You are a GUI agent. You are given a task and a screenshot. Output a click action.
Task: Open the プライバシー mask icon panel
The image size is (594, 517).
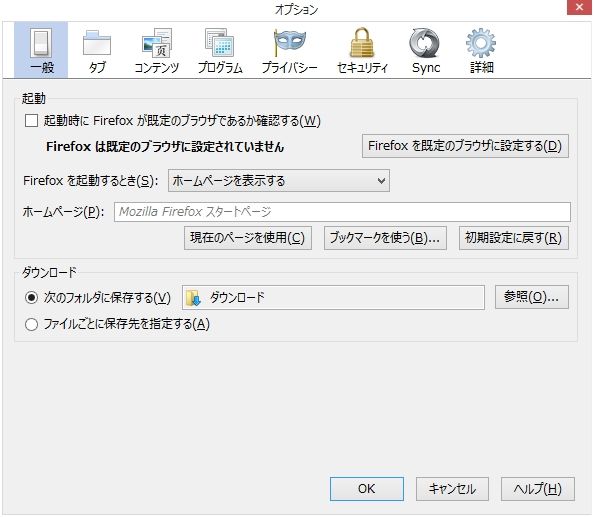(290, 50)
